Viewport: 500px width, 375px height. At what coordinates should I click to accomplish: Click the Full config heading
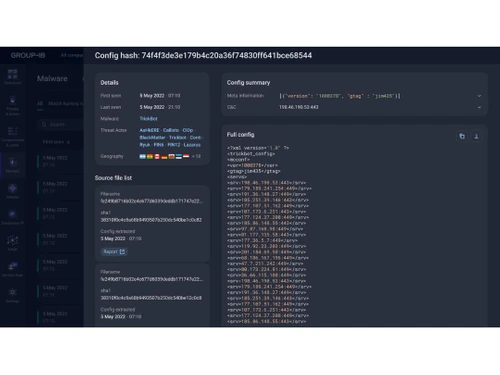click(x=240, y=135)
